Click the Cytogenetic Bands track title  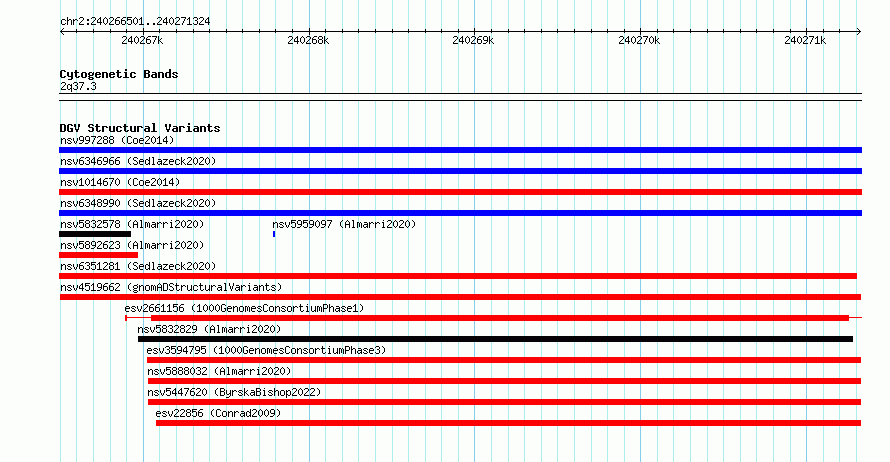tap(119, 74)
